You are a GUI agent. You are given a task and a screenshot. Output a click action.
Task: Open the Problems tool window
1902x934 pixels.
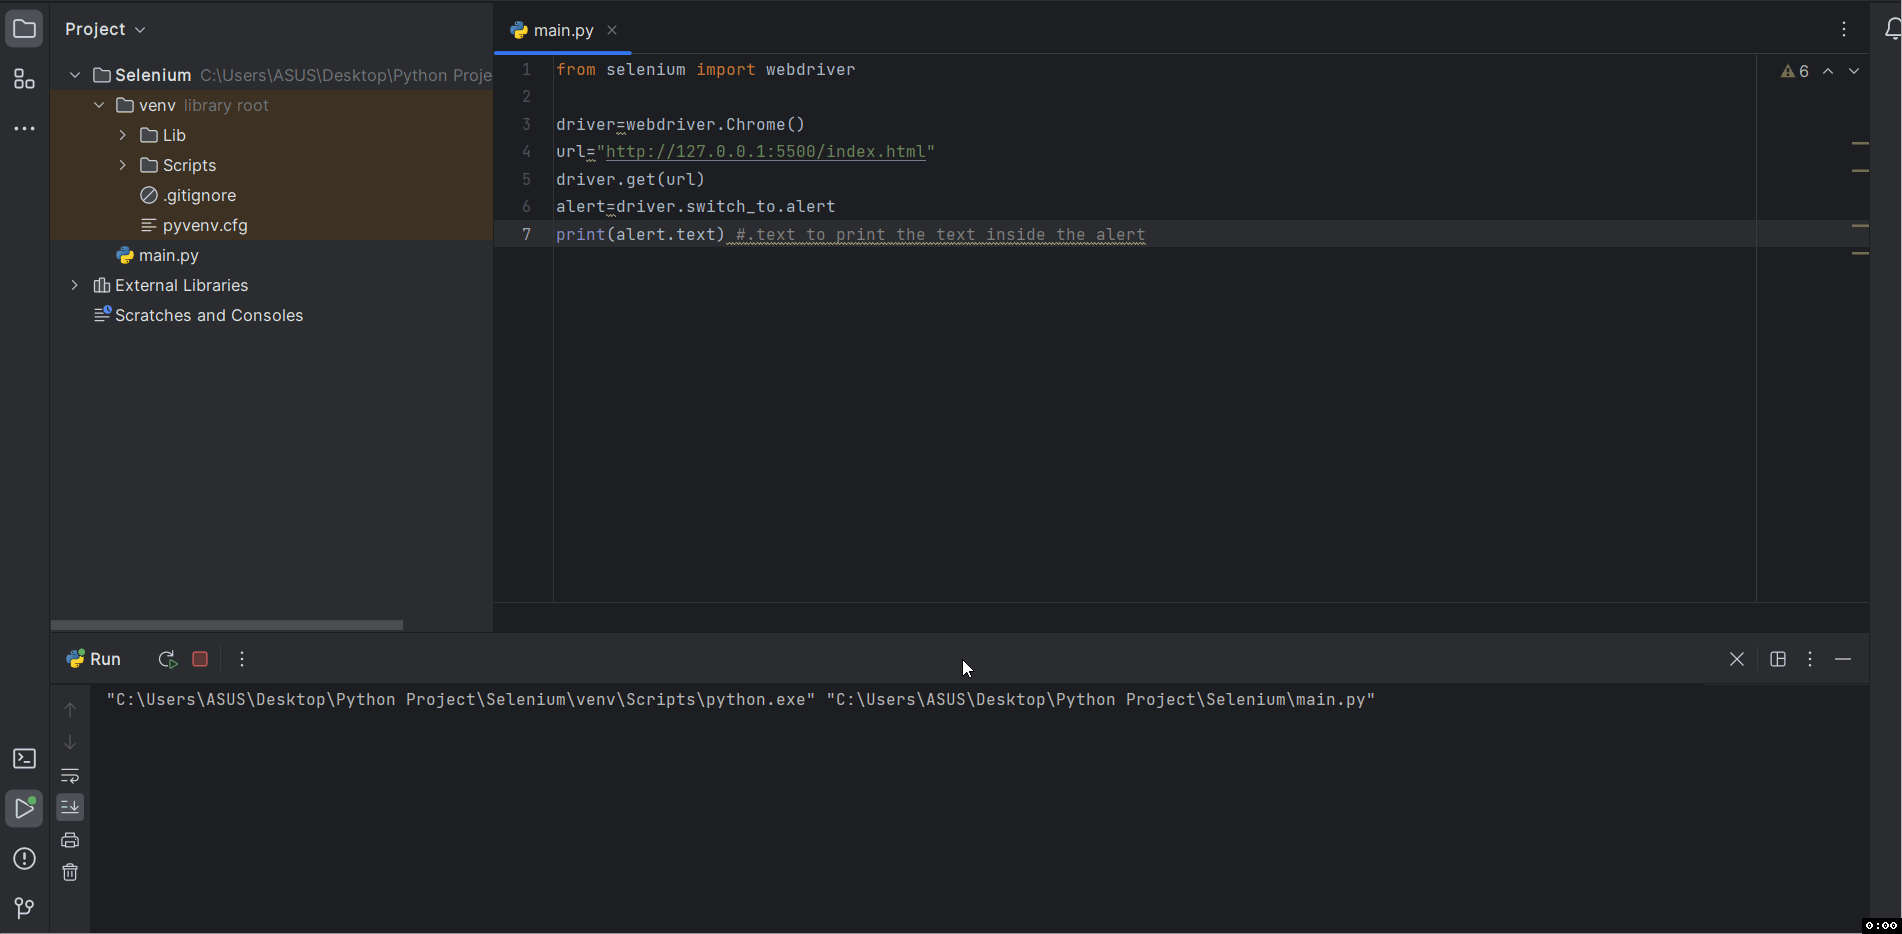(24, 859)
